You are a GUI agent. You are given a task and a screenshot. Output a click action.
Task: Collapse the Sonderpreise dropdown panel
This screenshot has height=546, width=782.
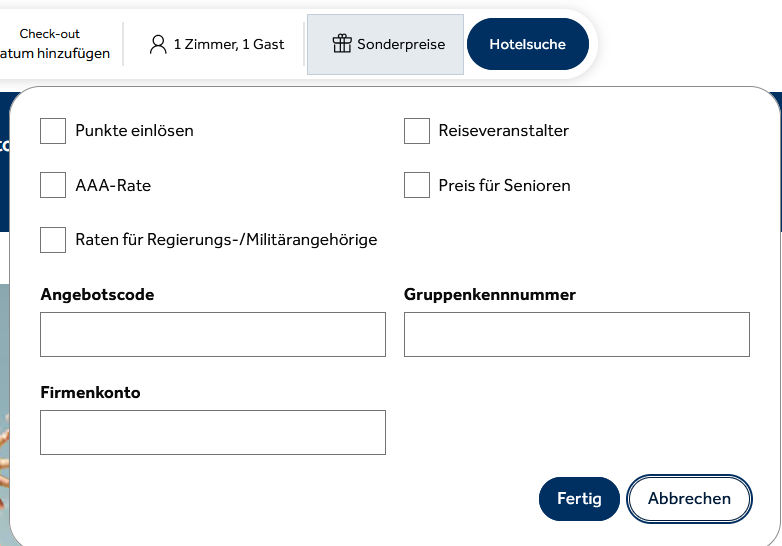386,44
